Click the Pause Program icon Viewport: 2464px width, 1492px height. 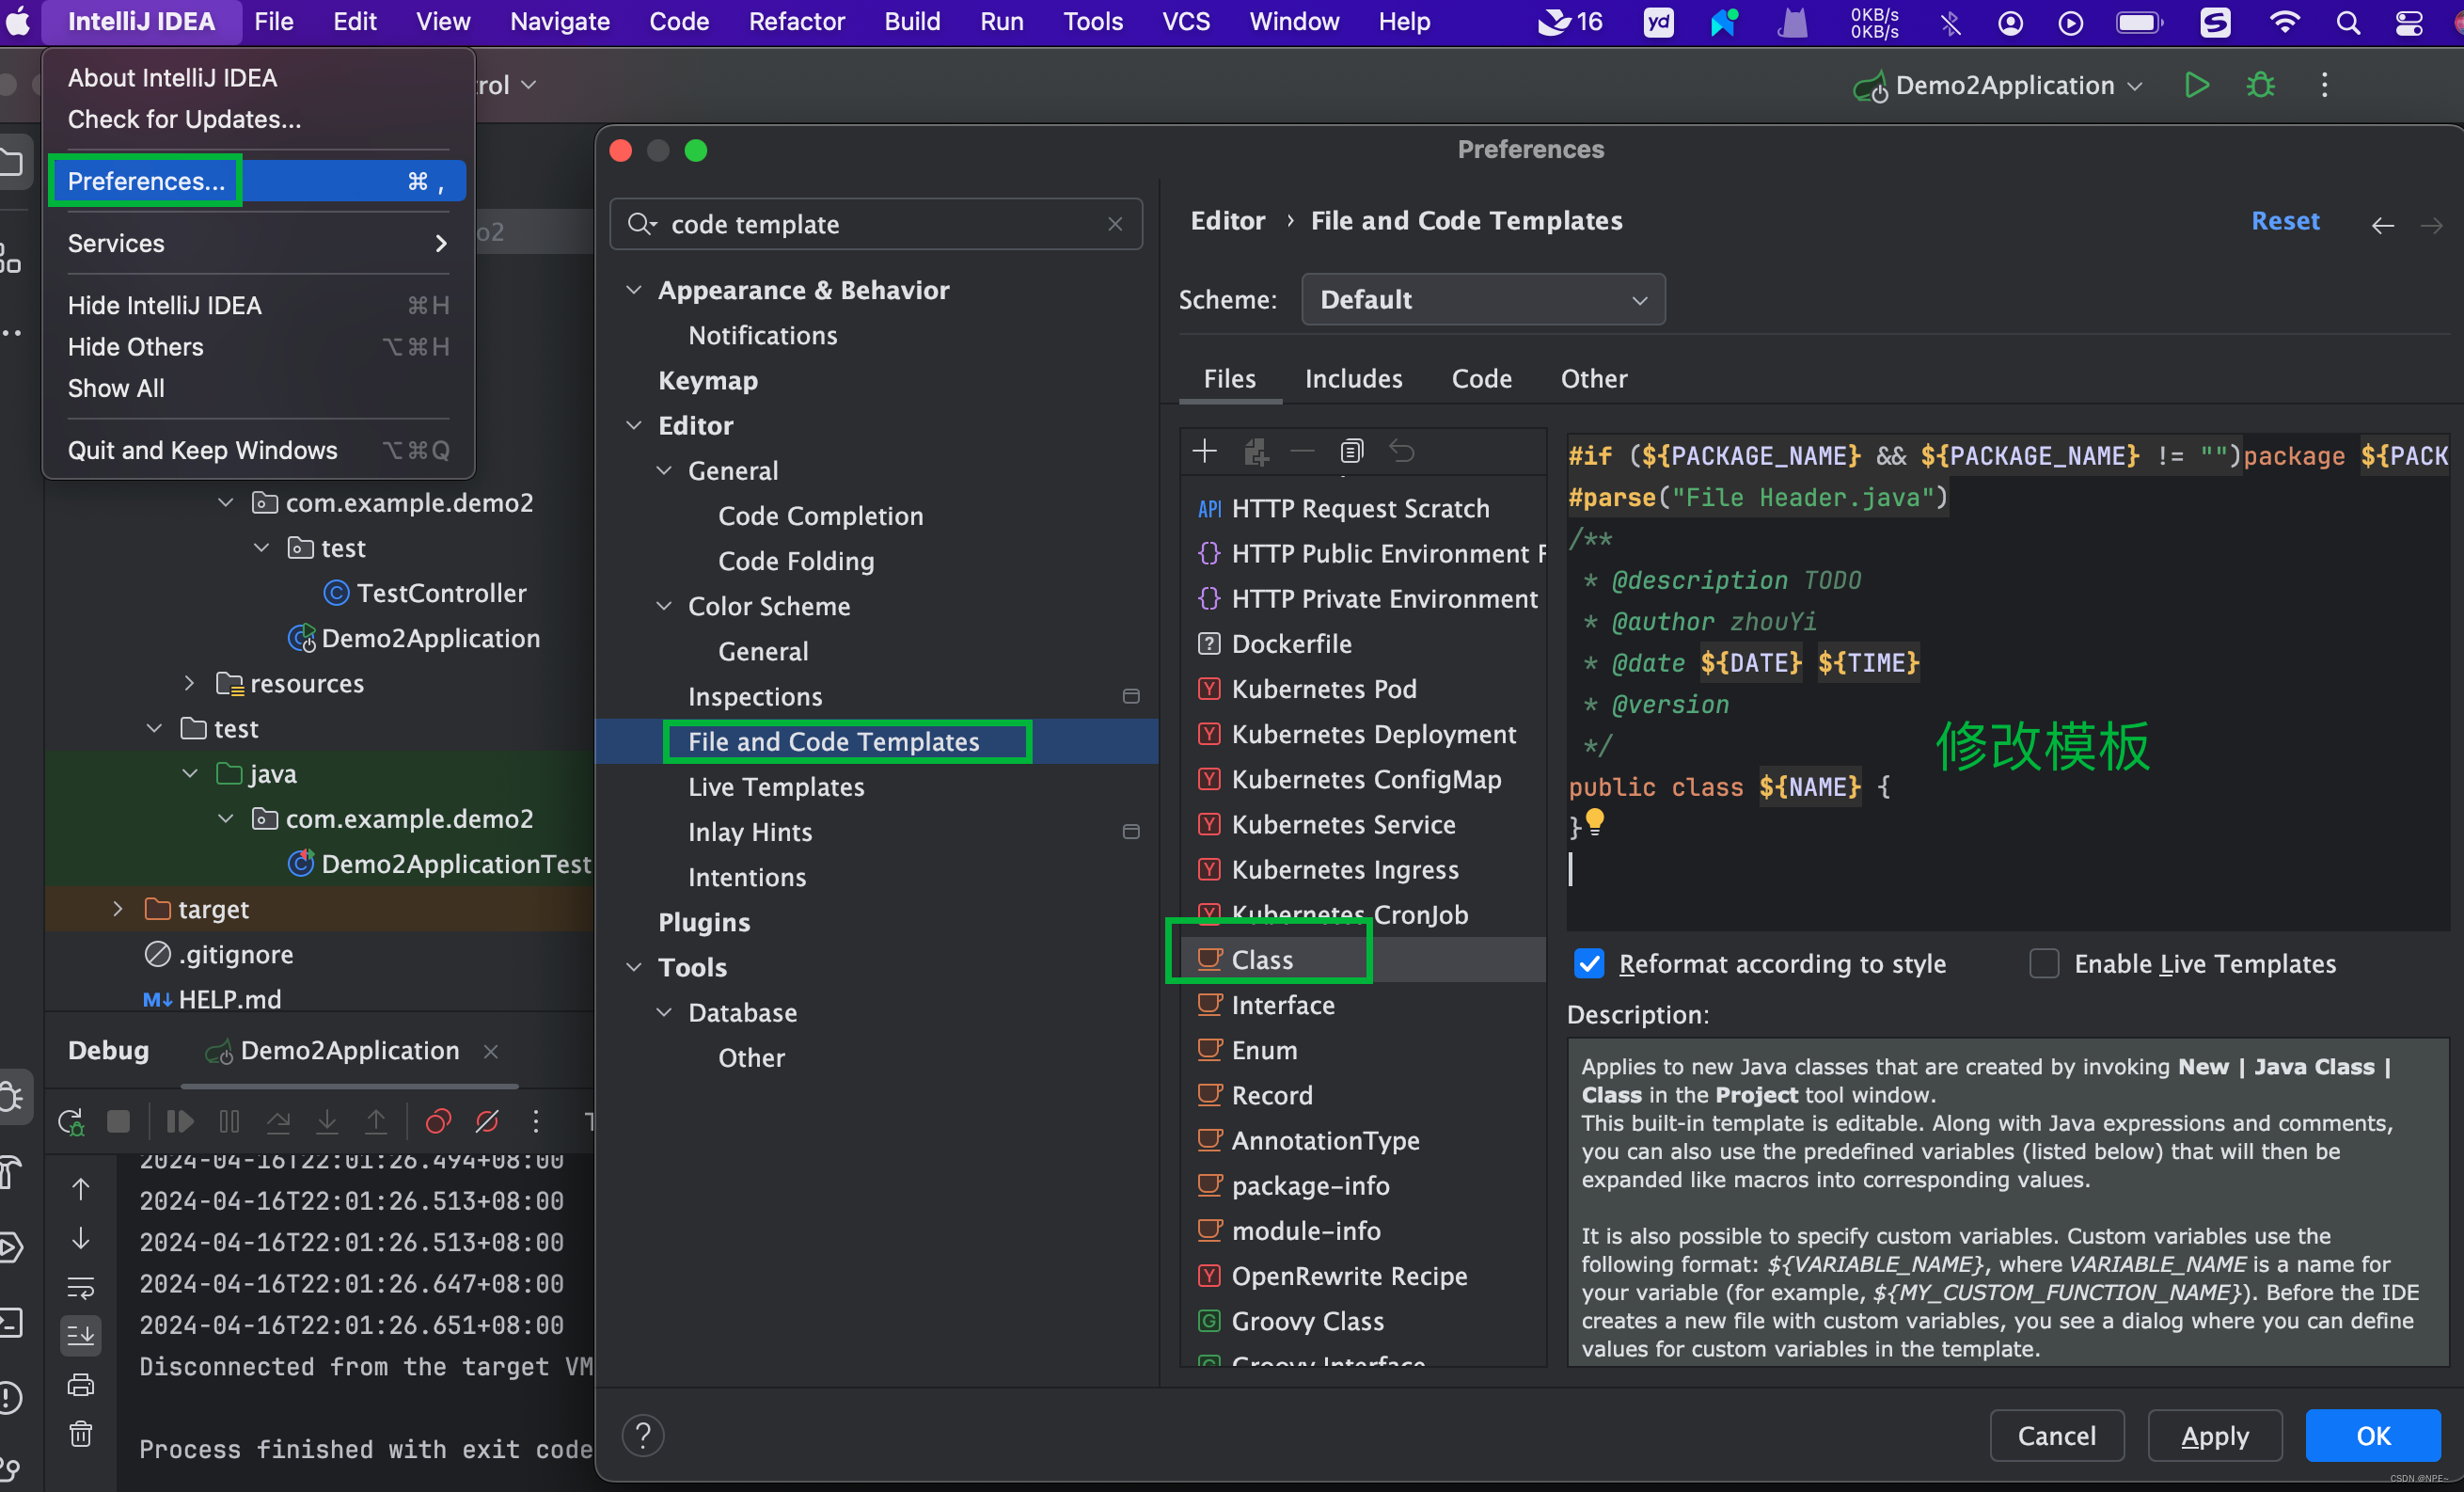tap(229, 1121)
